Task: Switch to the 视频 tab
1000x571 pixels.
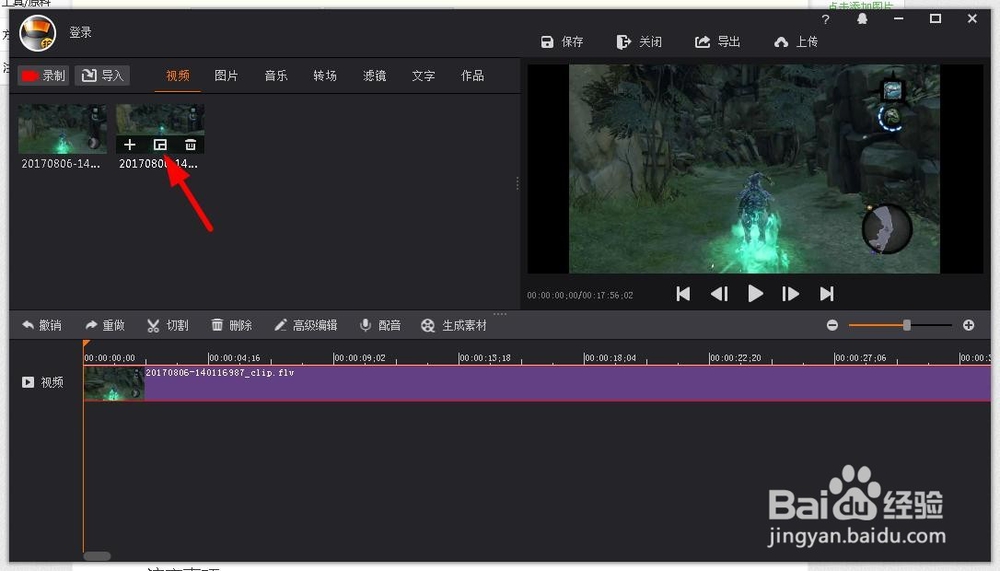Action: (x=177, y=75)
